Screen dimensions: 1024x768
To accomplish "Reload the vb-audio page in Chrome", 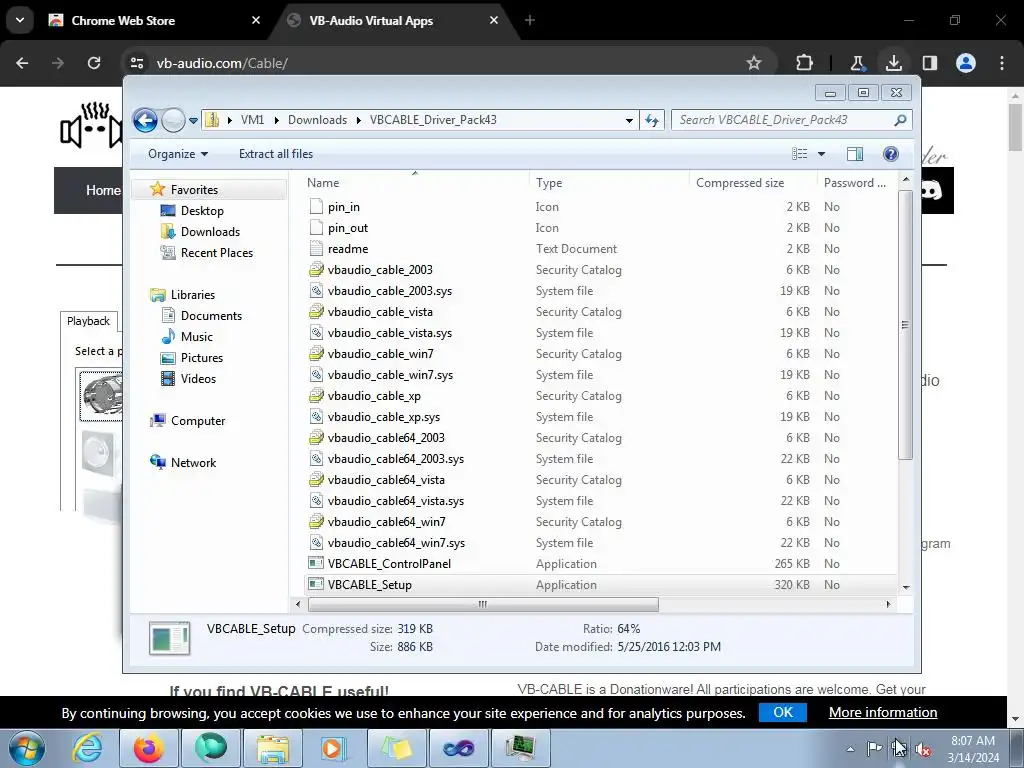I will coord(94,63).
